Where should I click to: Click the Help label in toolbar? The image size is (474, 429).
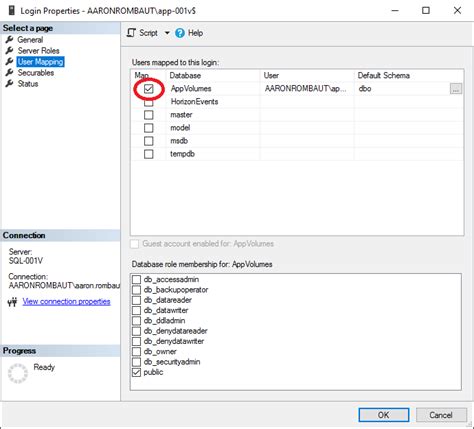[x=195, y=33]
